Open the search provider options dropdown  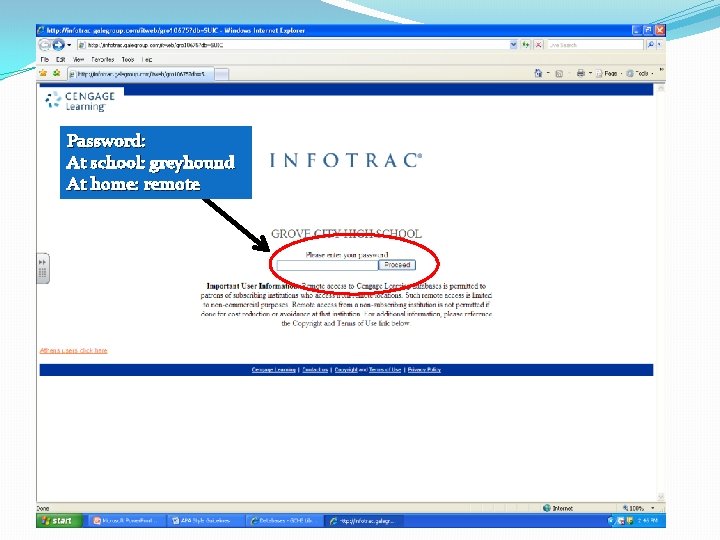pos(659,45)
